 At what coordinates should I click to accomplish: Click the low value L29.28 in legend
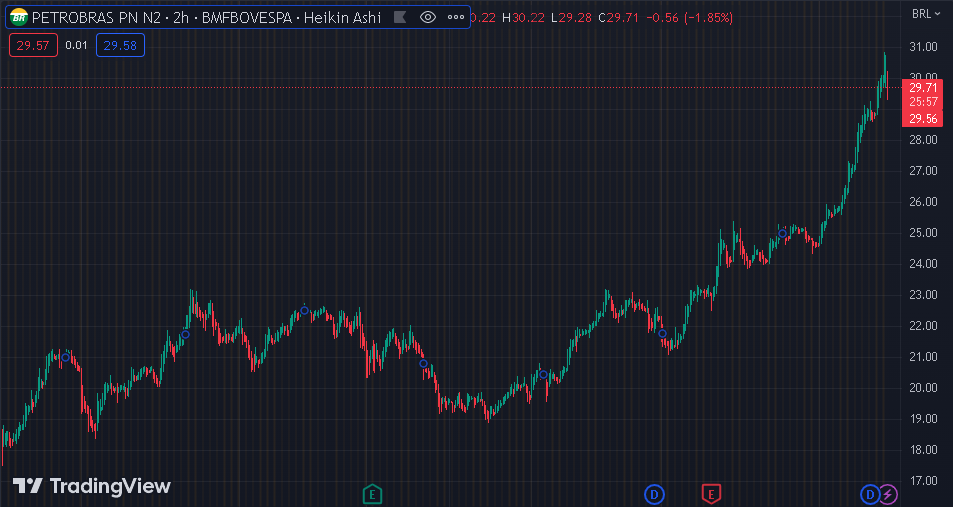tap(571, 18)
